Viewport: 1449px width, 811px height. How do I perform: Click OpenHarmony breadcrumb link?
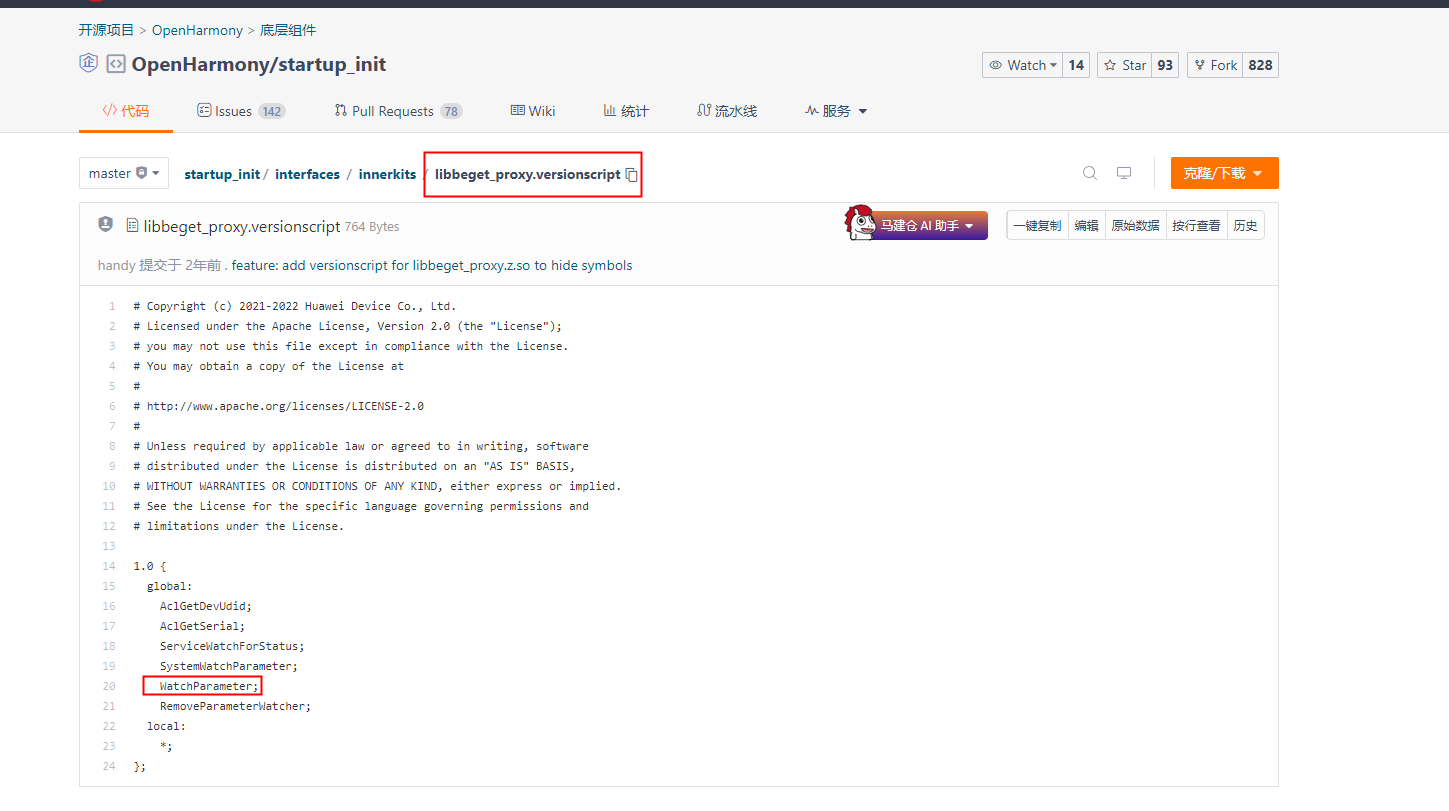tap(197, 30)
